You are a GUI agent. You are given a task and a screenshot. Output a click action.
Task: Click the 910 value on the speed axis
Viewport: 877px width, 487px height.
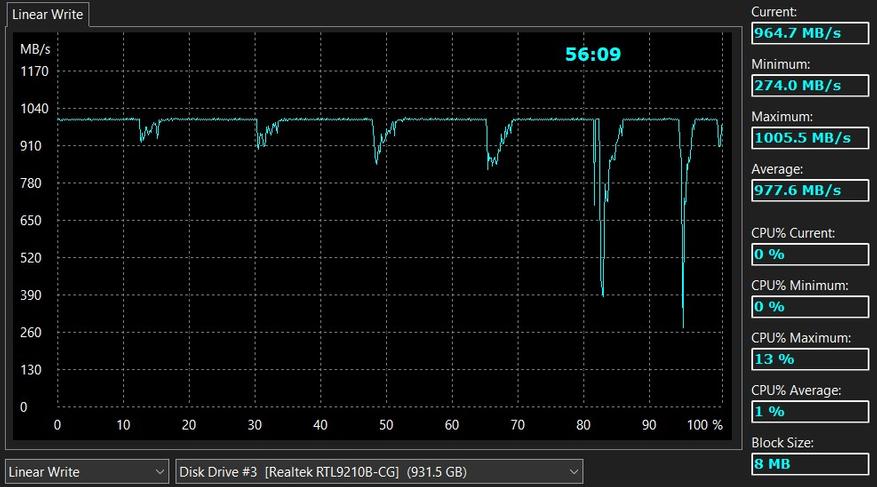point(31,146)
